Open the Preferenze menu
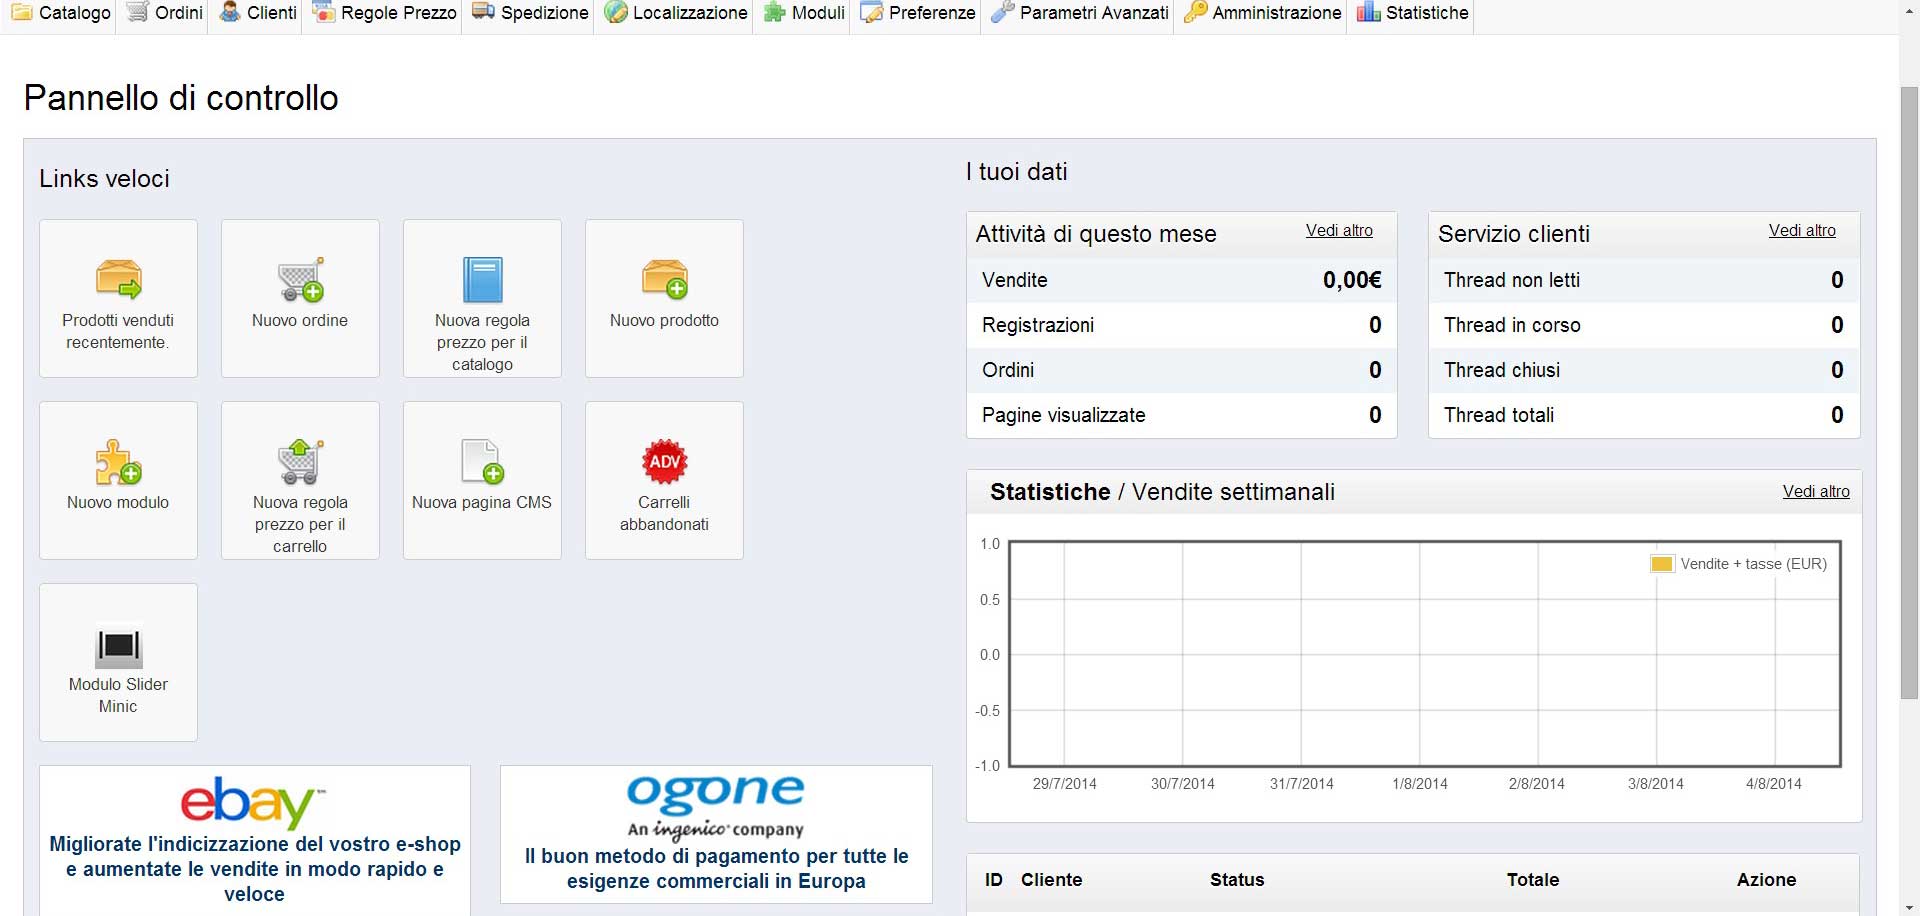The width and height of the screenshot is (1920, 916). [918, 13]
